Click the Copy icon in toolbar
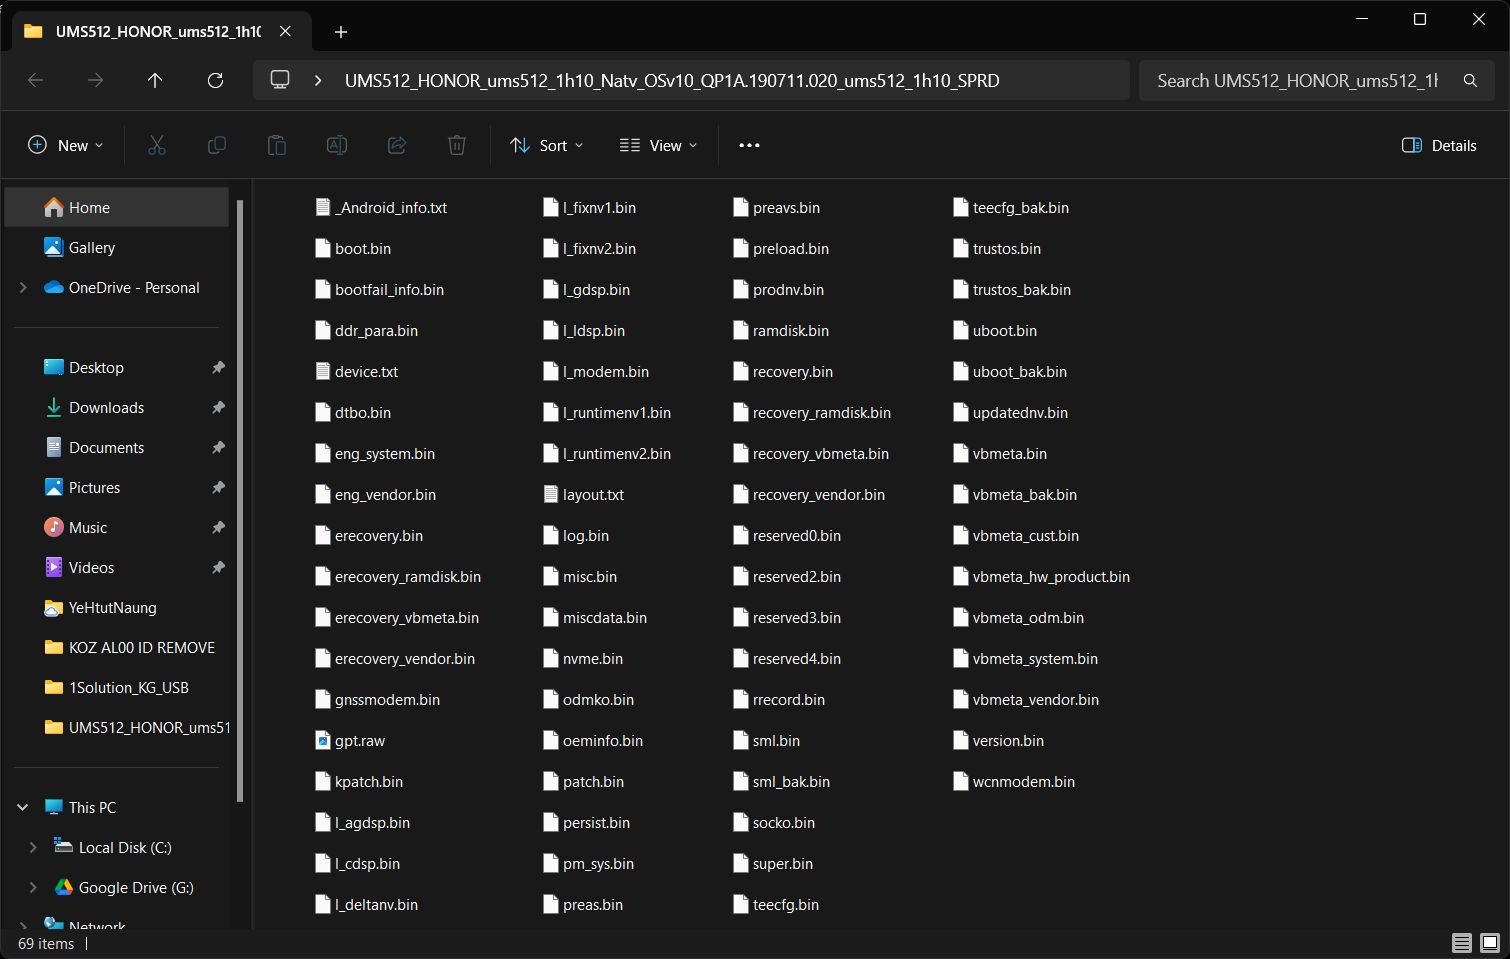This screenshot has width=1510, height=959. pos(217,145)
